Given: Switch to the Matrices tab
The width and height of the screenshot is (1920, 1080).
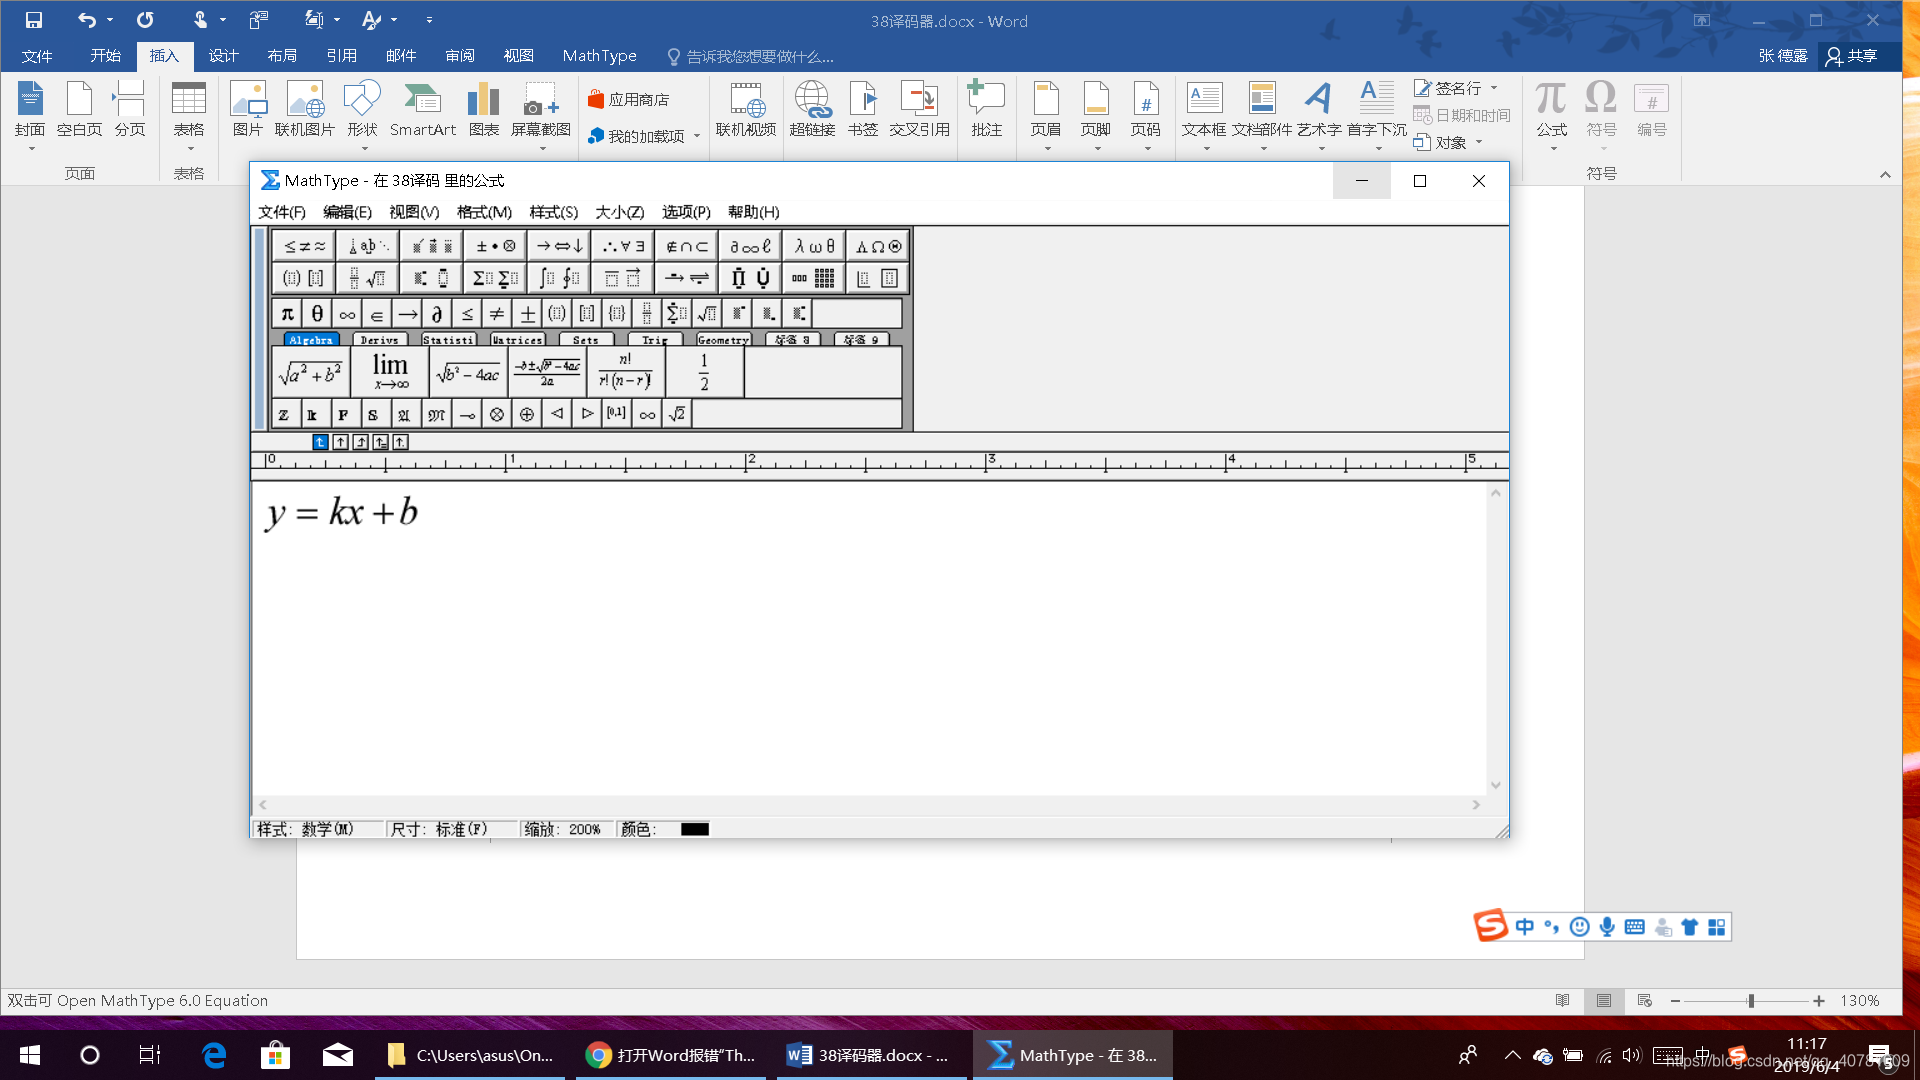Looking at the screenshot, I should tap(517, 340).
